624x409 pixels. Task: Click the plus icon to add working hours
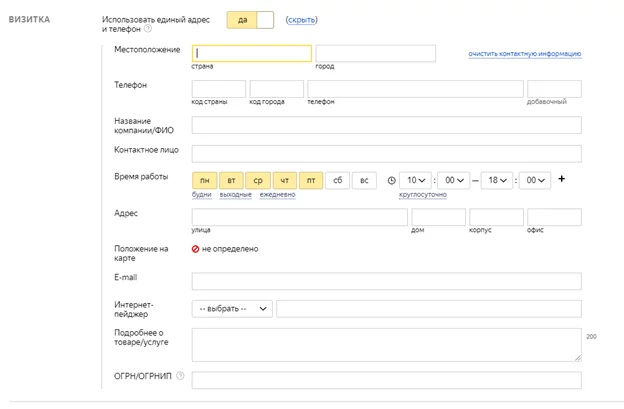[562, 179]
